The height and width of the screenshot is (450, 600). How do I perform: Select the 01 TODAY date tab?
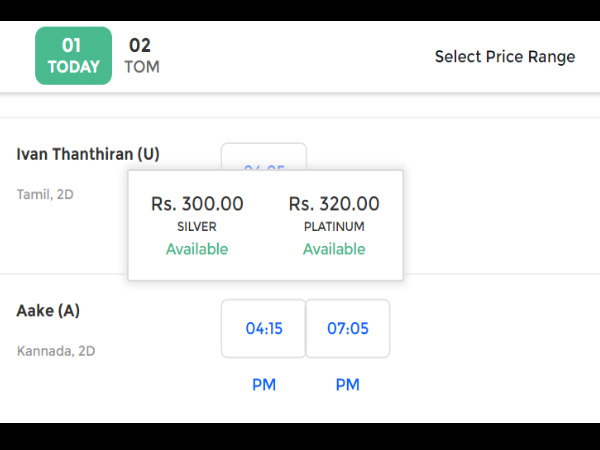tap(73, 56)
